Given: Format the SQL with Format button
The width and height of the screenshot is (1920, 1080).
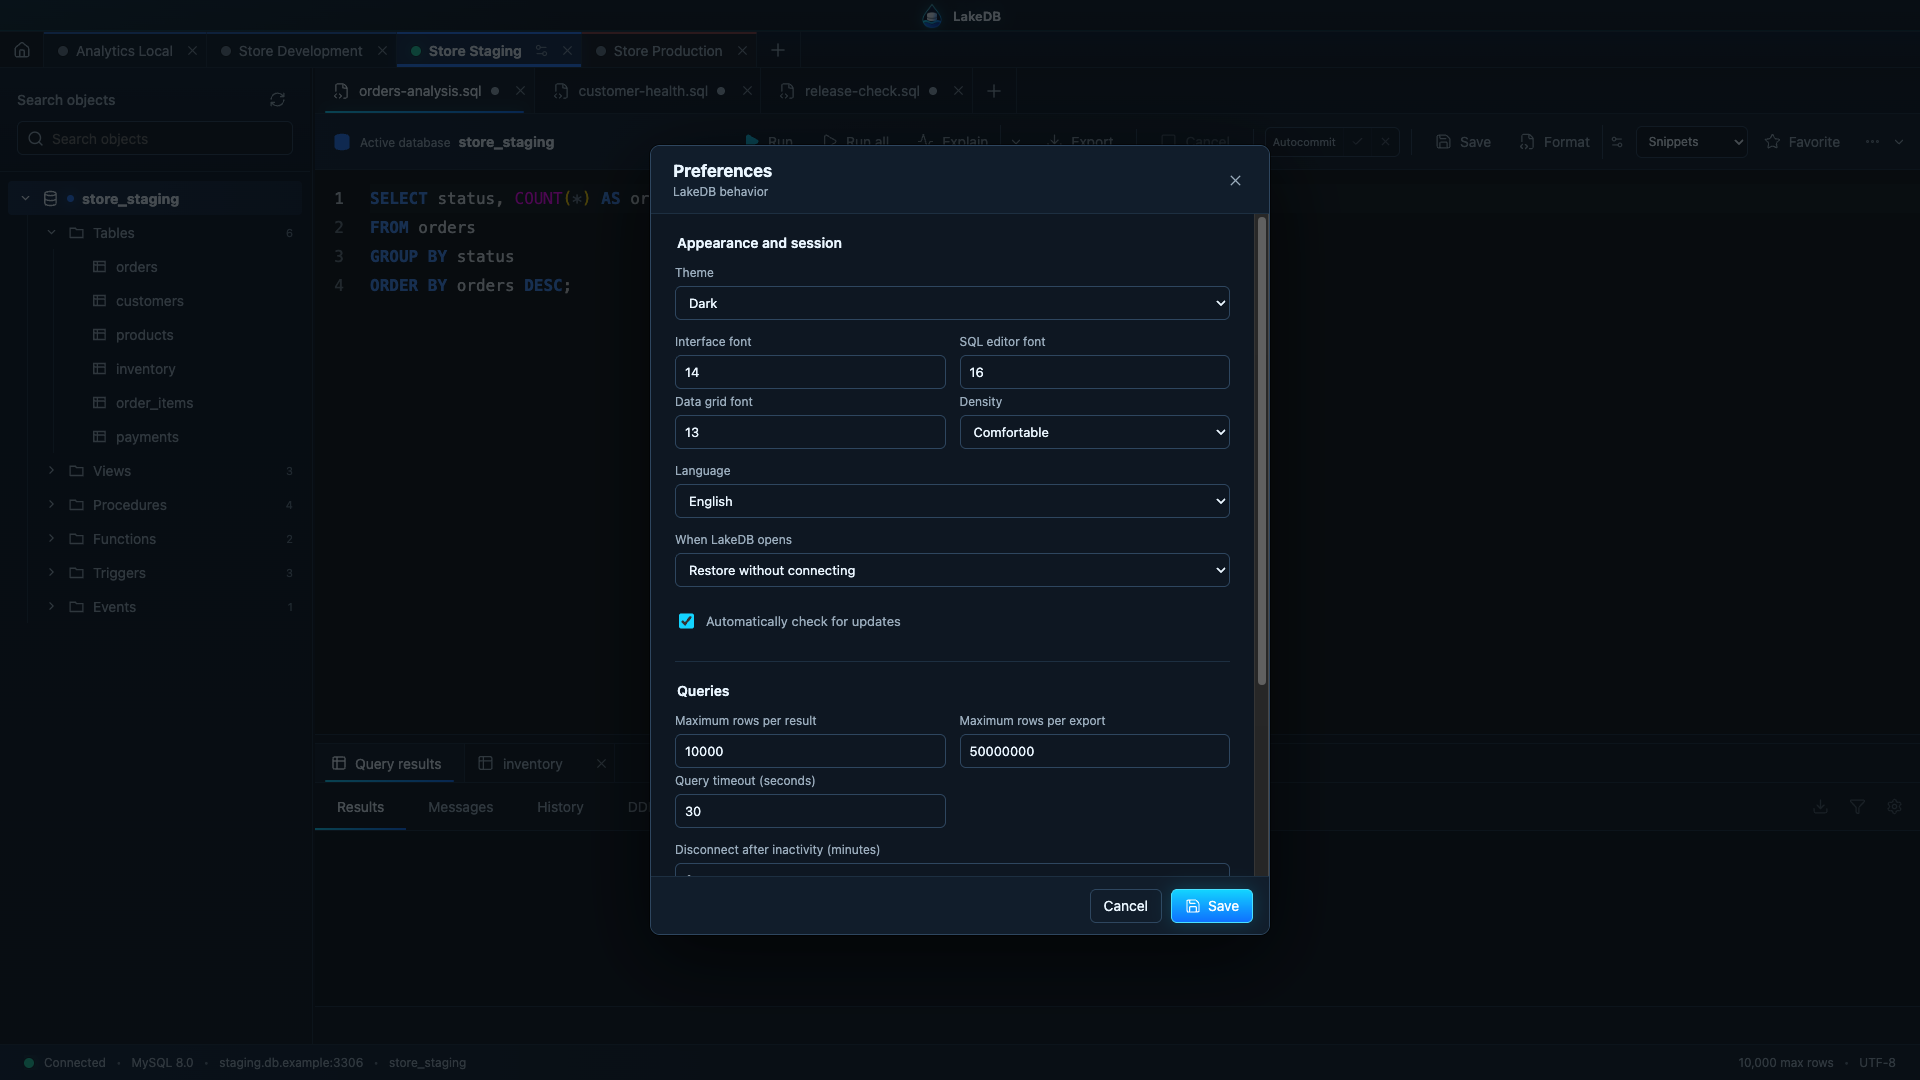Looking at the screenshot, I should point(1554,142).
